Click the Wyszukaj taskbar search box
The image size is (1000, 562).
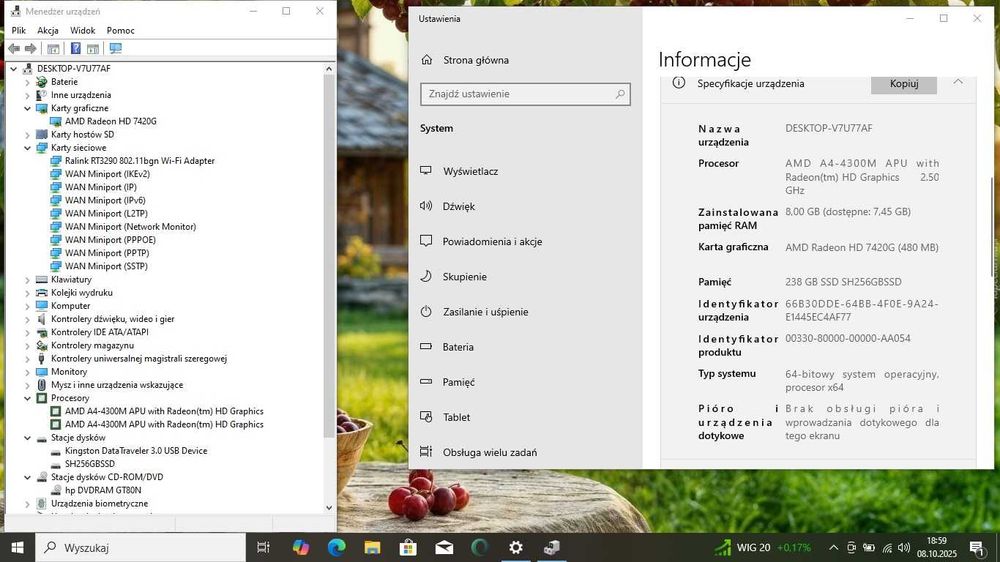(x=139, y=547)
